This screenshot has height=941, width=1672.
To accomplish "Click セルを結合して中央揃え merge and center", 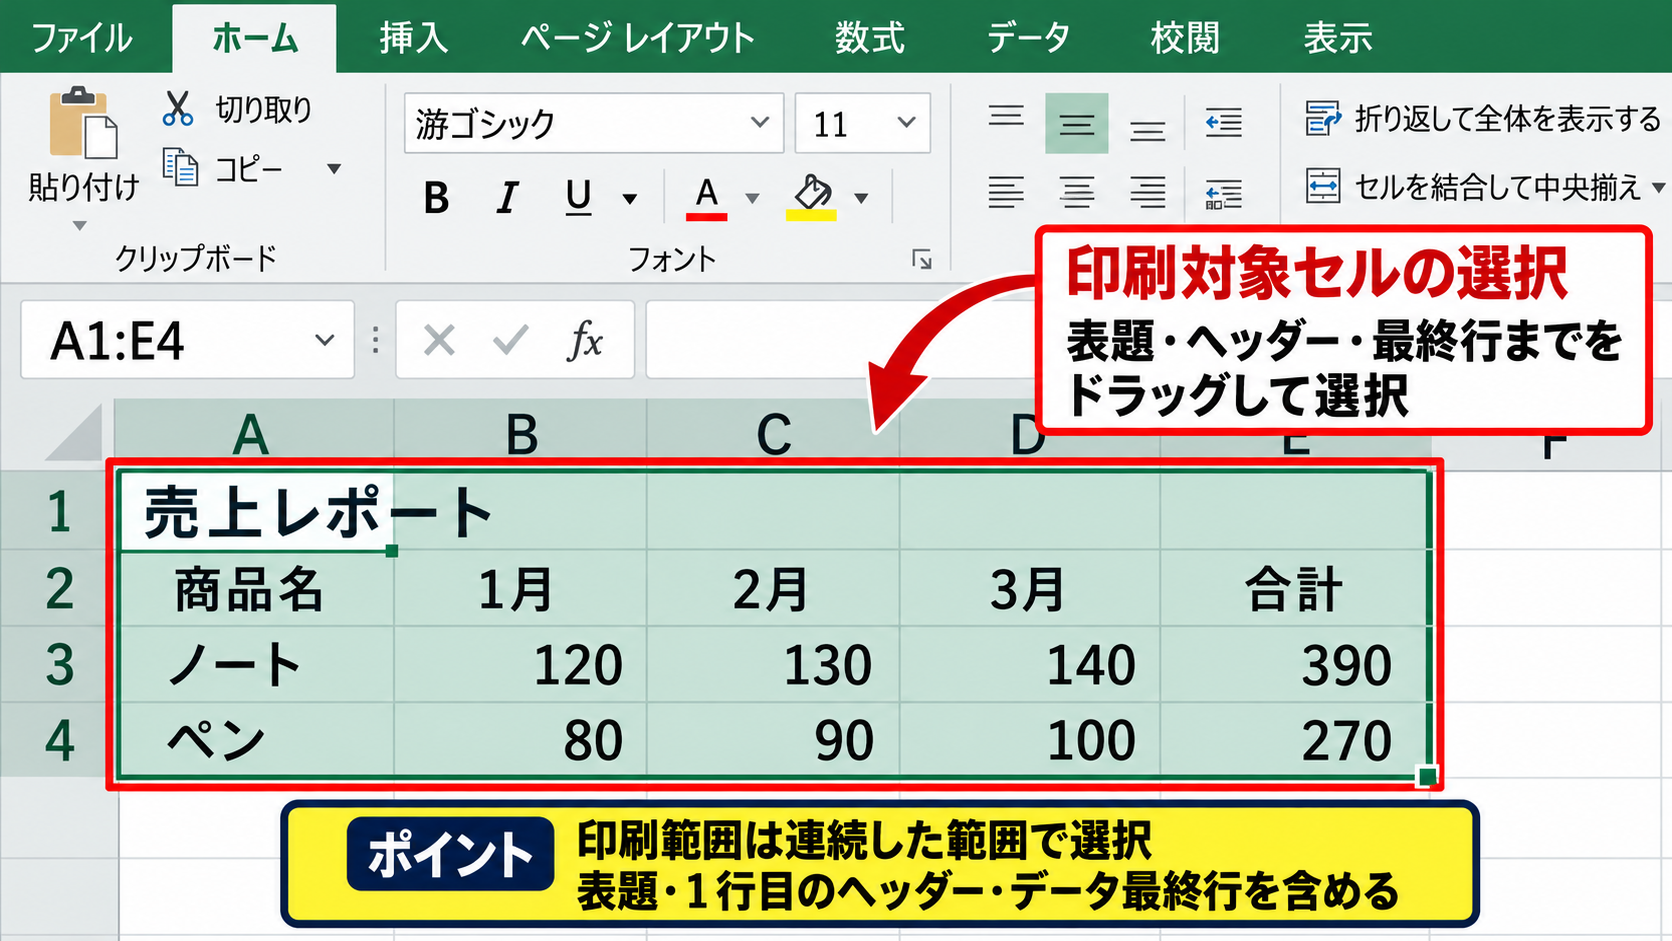I will 1474,187.
